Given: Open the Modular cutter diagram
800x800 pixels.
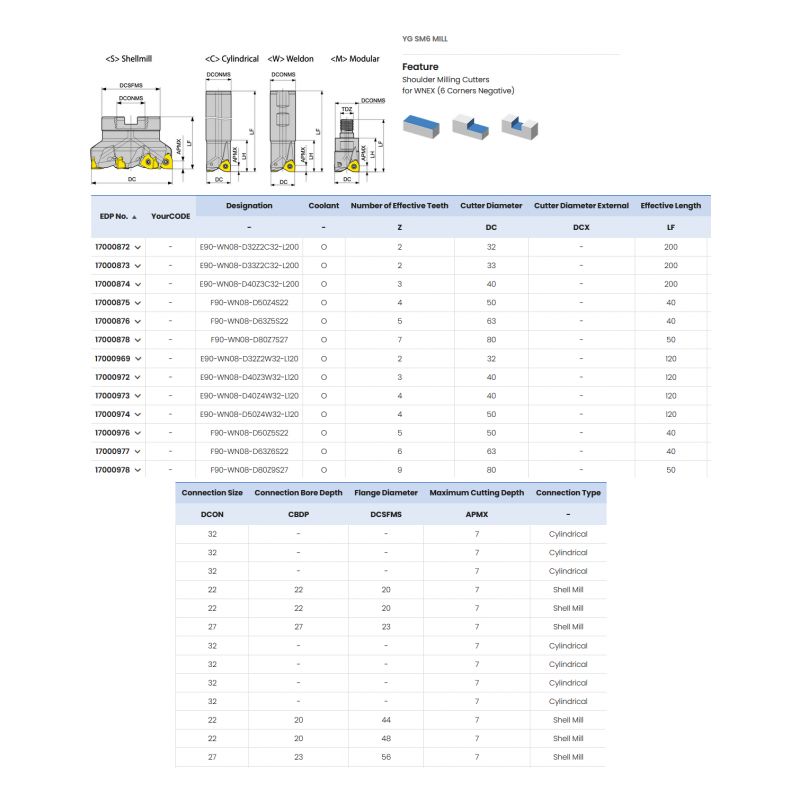Looking at the screenshot, I should click(353, 138).
